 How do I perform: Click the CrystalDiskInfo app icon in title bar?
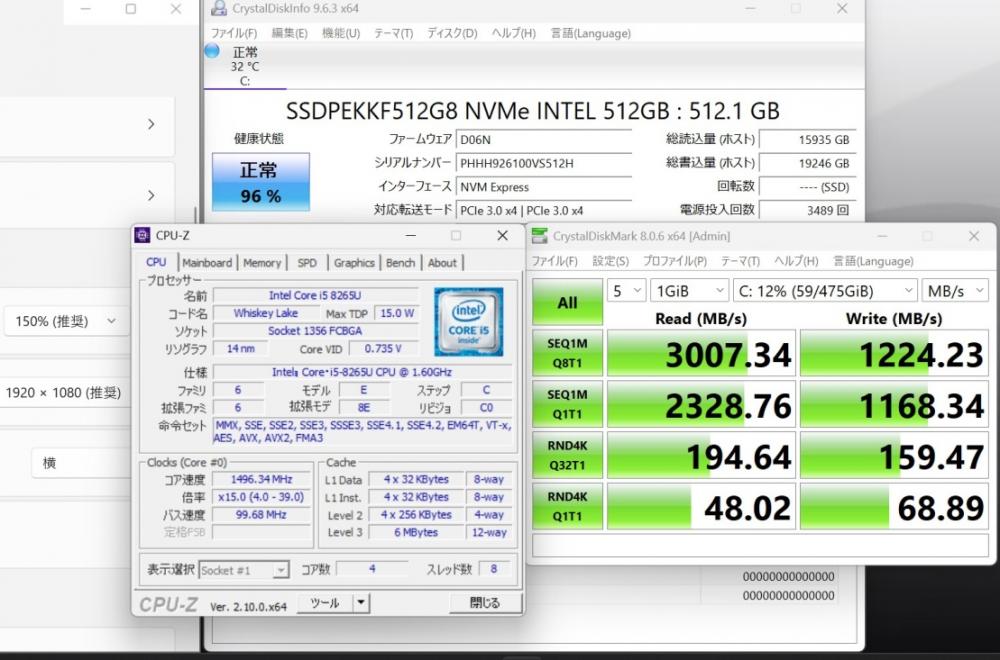click(x=219, y=8)
